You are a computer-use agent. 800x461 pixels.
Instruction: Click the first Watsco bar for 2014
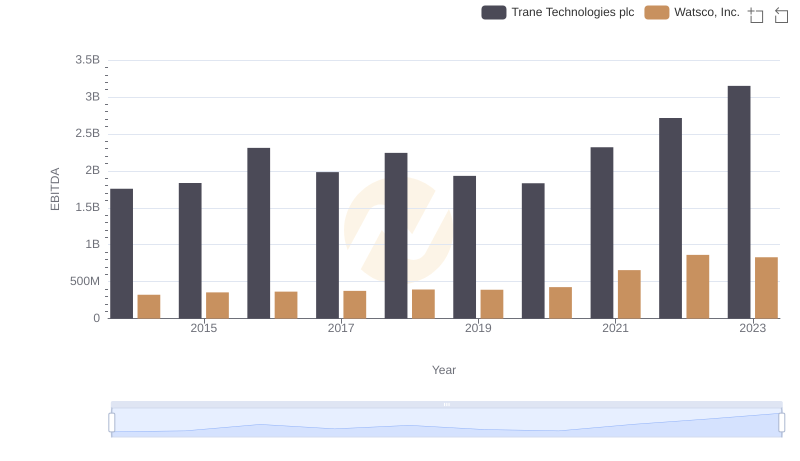pyautogui.click(x=149, y=306)
